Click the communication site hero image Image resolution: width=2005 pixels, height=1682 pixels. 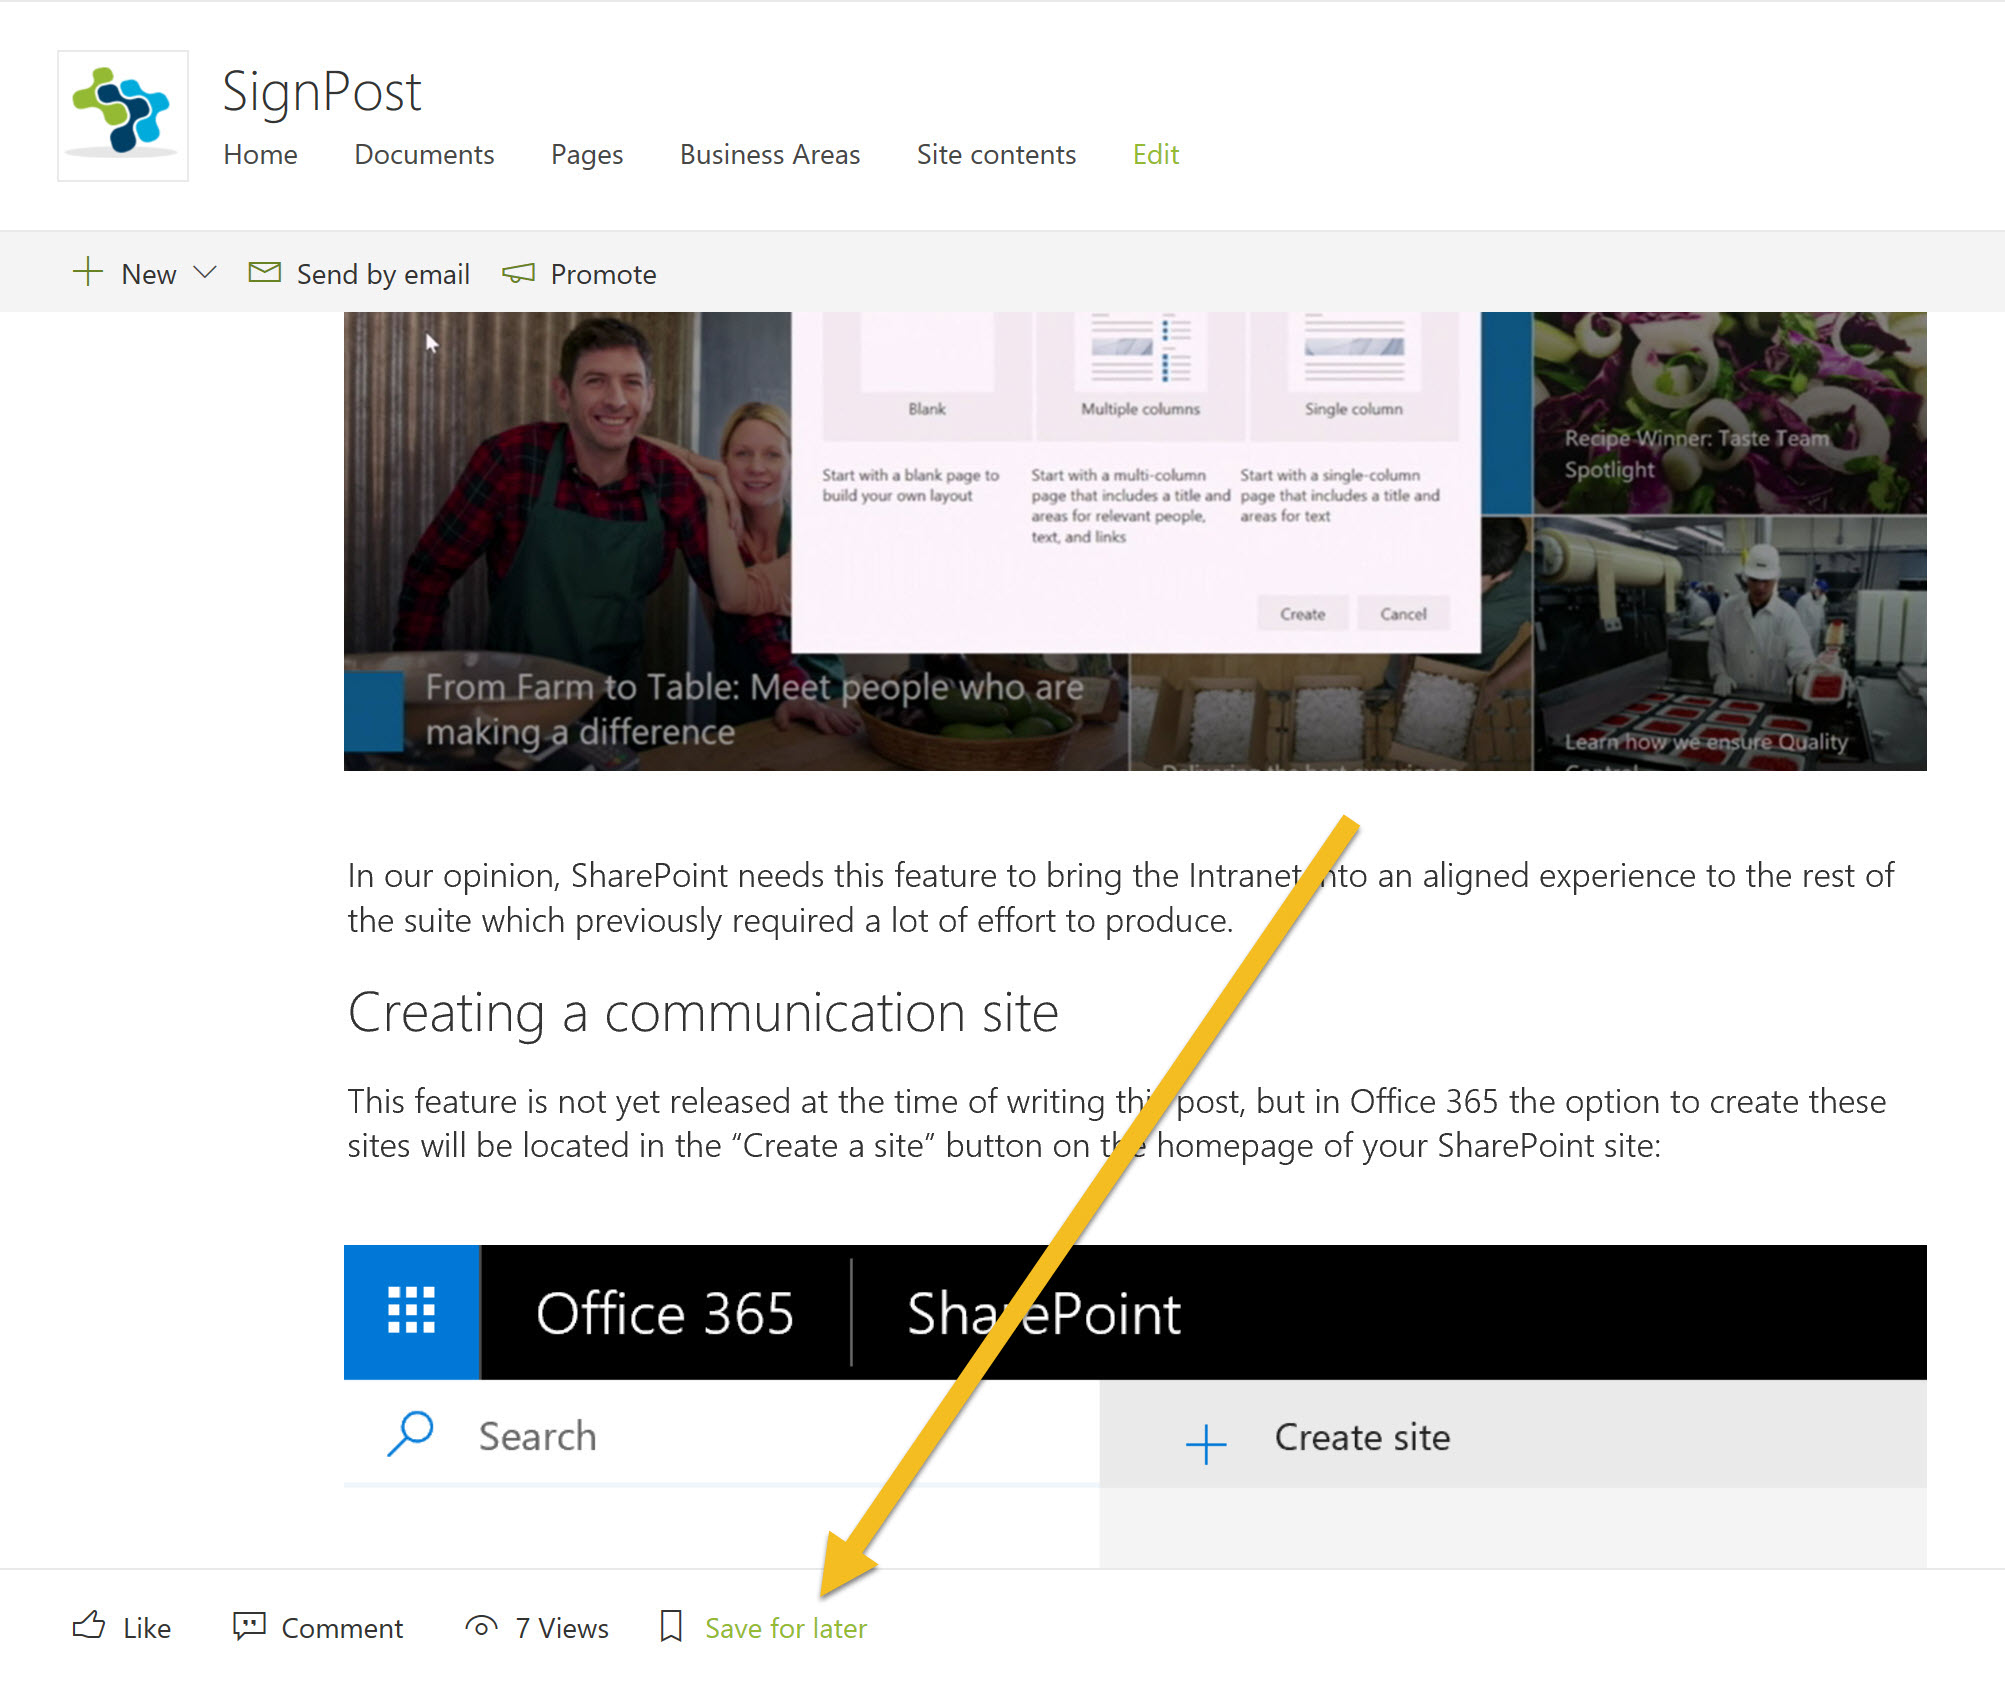(1134, 541)
